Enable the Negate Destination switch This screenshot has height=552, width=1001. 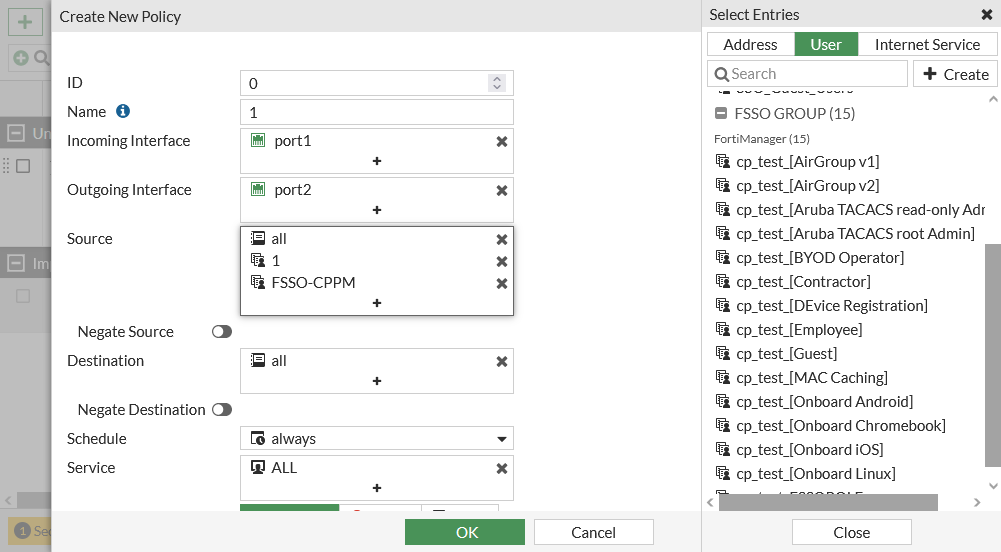point(222,410)
